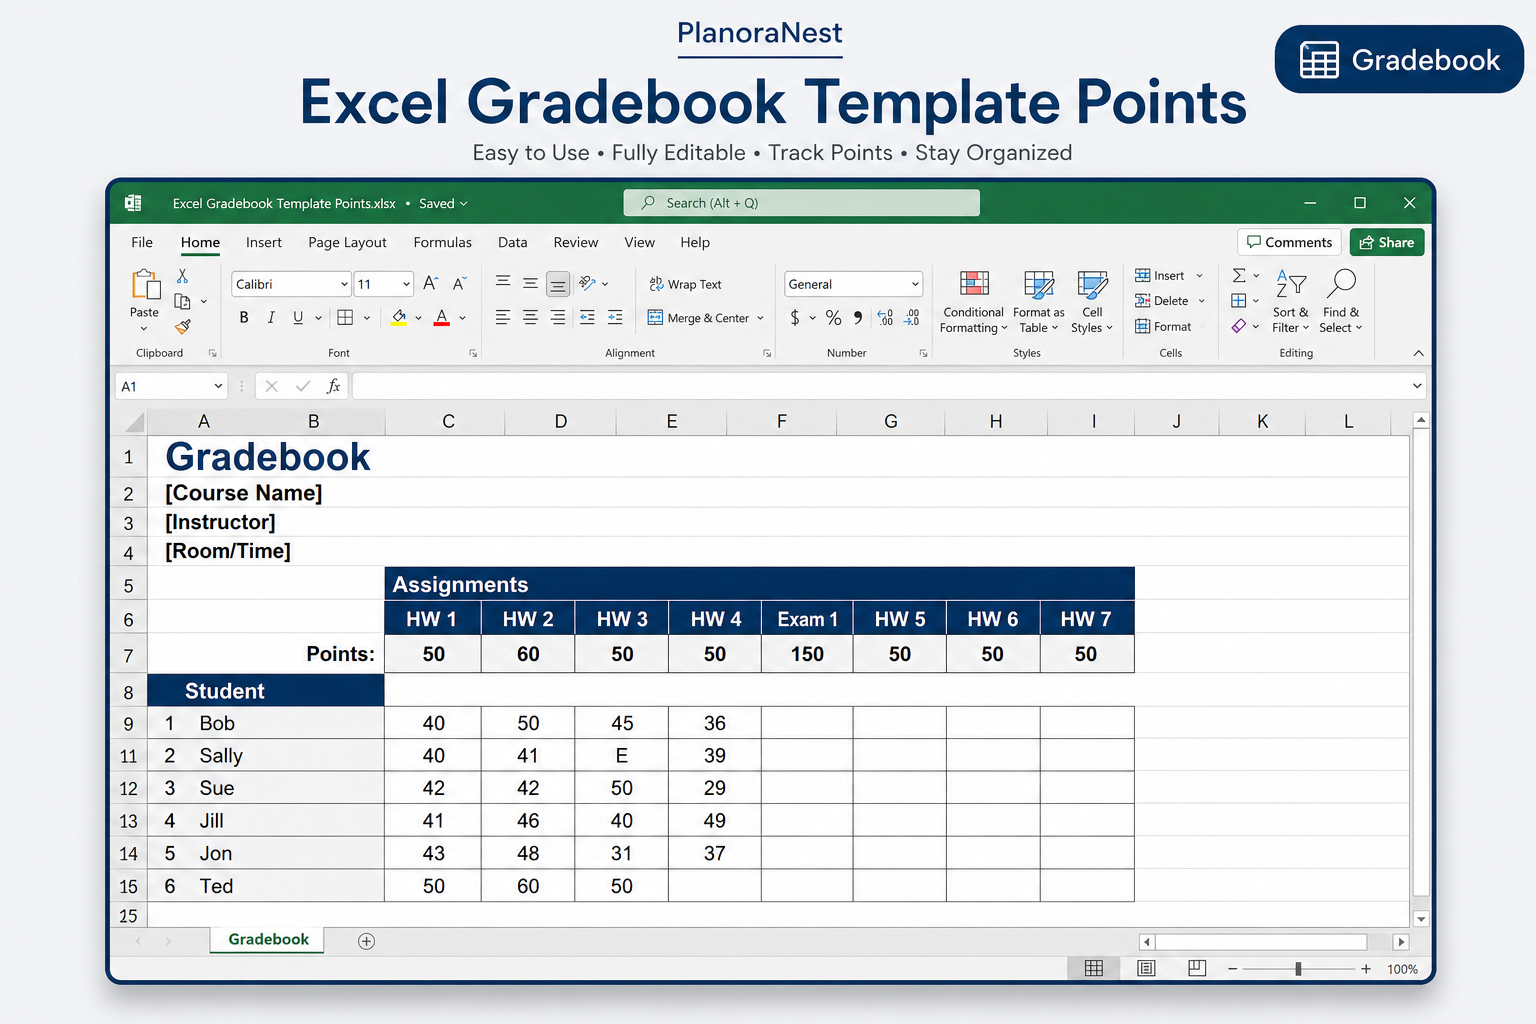Open Find & Select magnifier icon
1536x1024 pixels.
pyautogui.click(x=1341, y=284)
